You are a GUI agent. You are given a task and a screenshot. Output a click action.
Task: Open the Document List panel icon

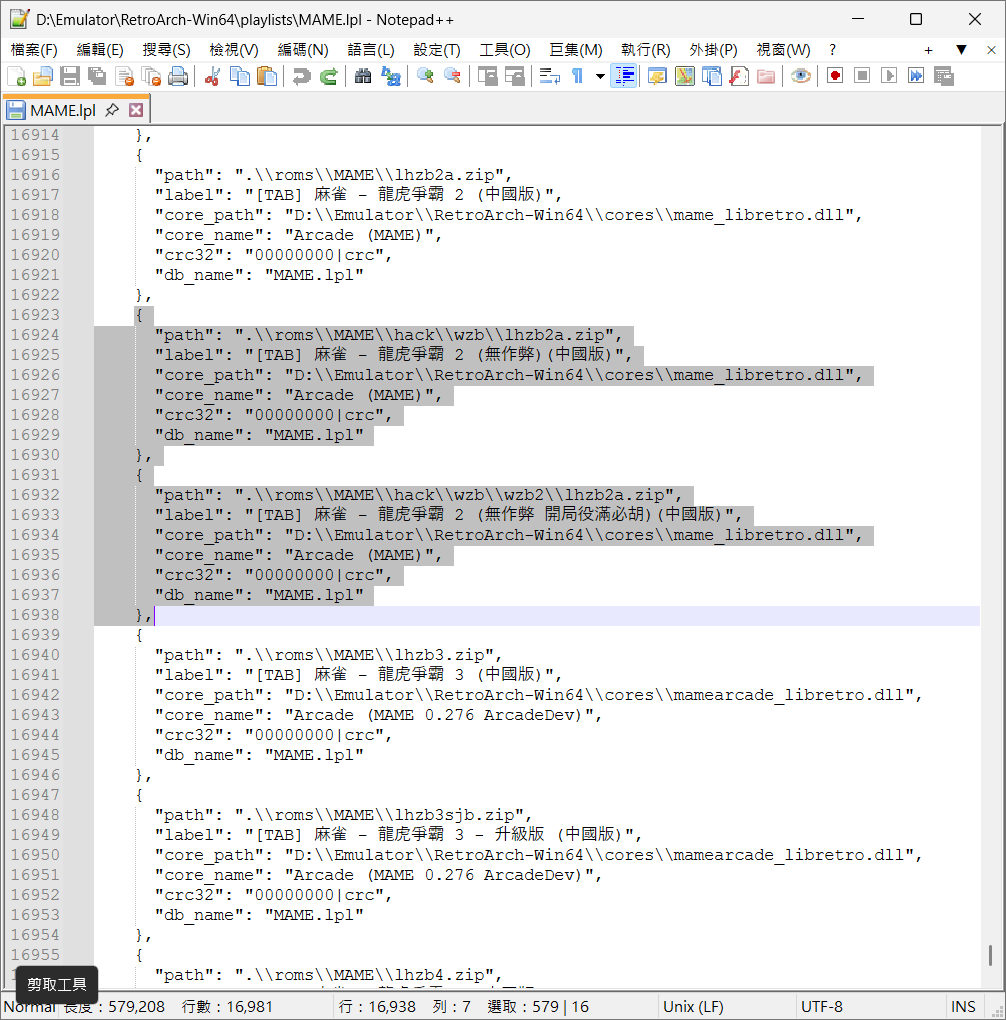[711, 76]
